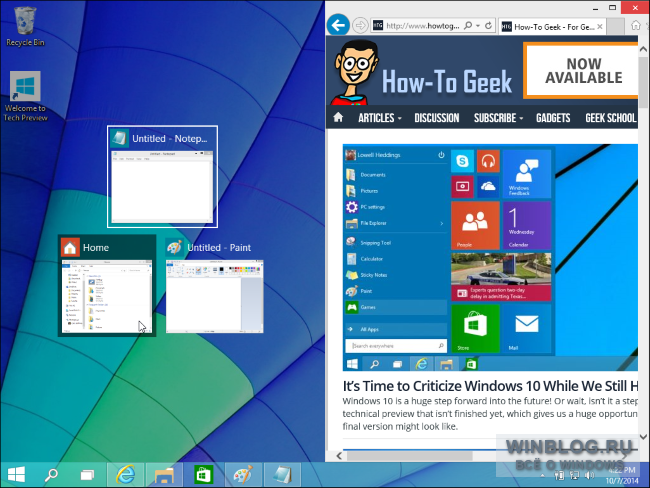Click the browser Home icon
This screenshot has height=488, width=650.
click(635, 26)
